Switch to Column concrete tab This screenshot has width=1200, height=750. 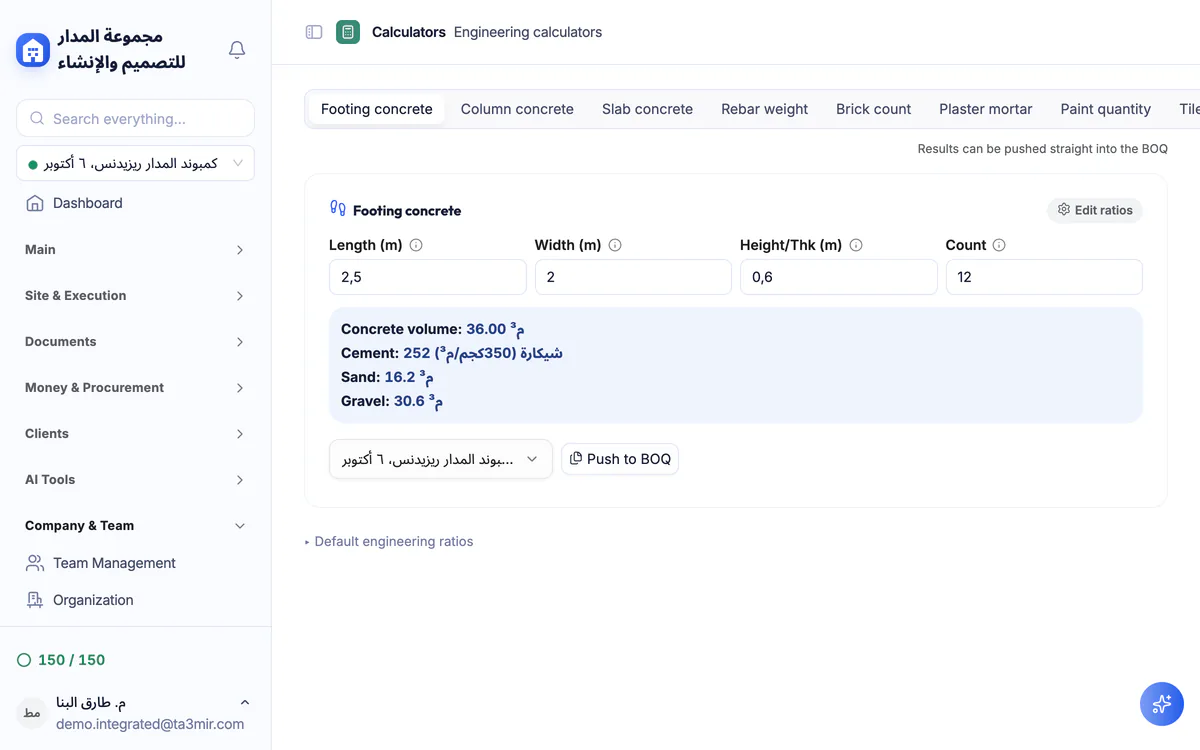click(517, 109)
